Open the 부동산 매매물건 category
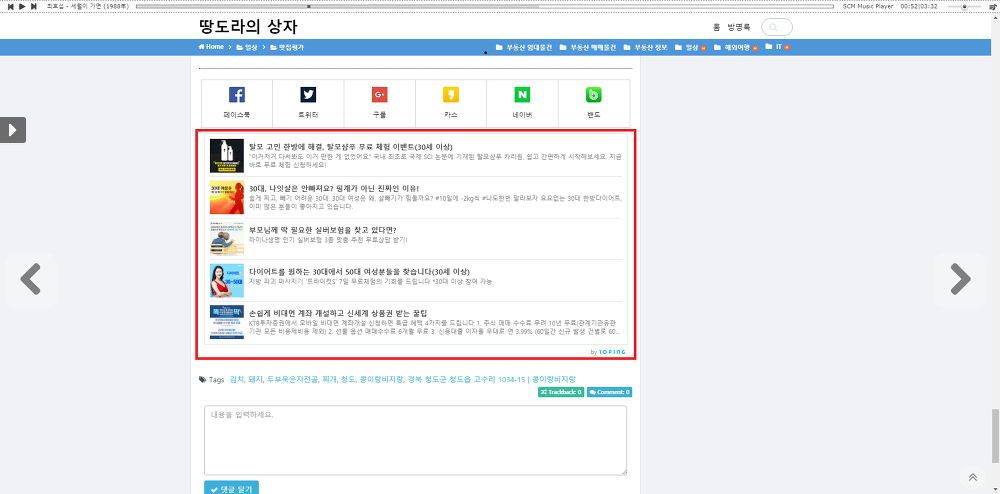 [x=587, y=47]
